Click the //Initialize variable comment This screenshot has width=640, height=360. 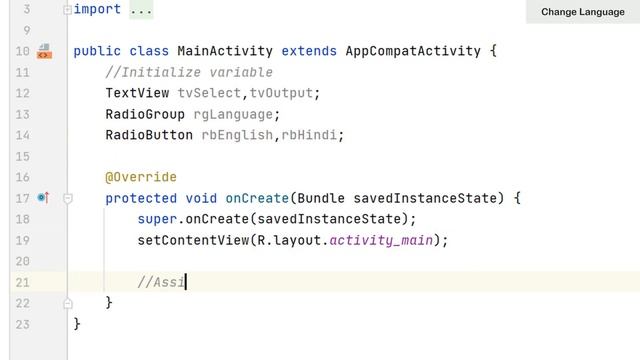[189, 72]
